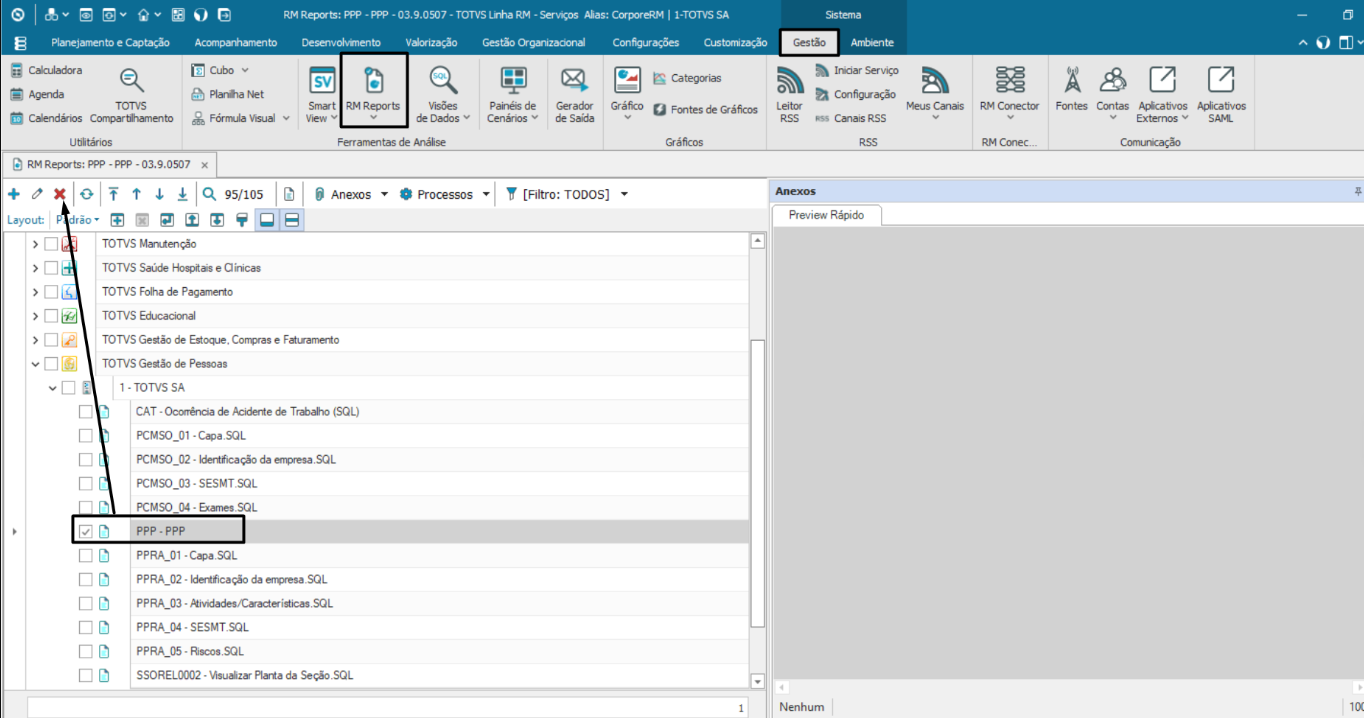The width and height of the screenshot is (1364, 718).
Task: Open the Customização ribbon tab
Action: pos(735,42)
